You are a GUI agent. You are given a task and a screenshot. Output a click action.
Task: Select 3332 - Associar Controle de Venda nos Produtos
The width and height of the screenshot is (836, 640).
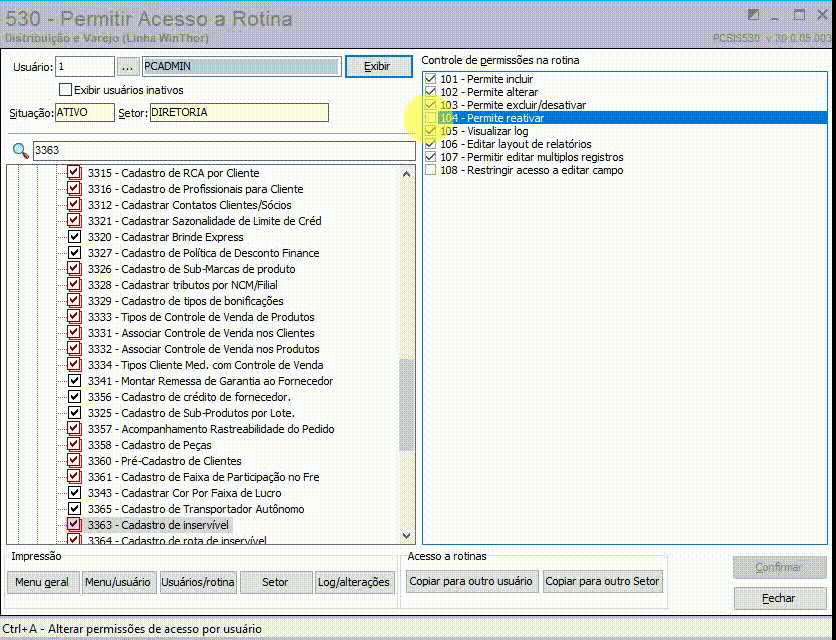click(204, 349)
